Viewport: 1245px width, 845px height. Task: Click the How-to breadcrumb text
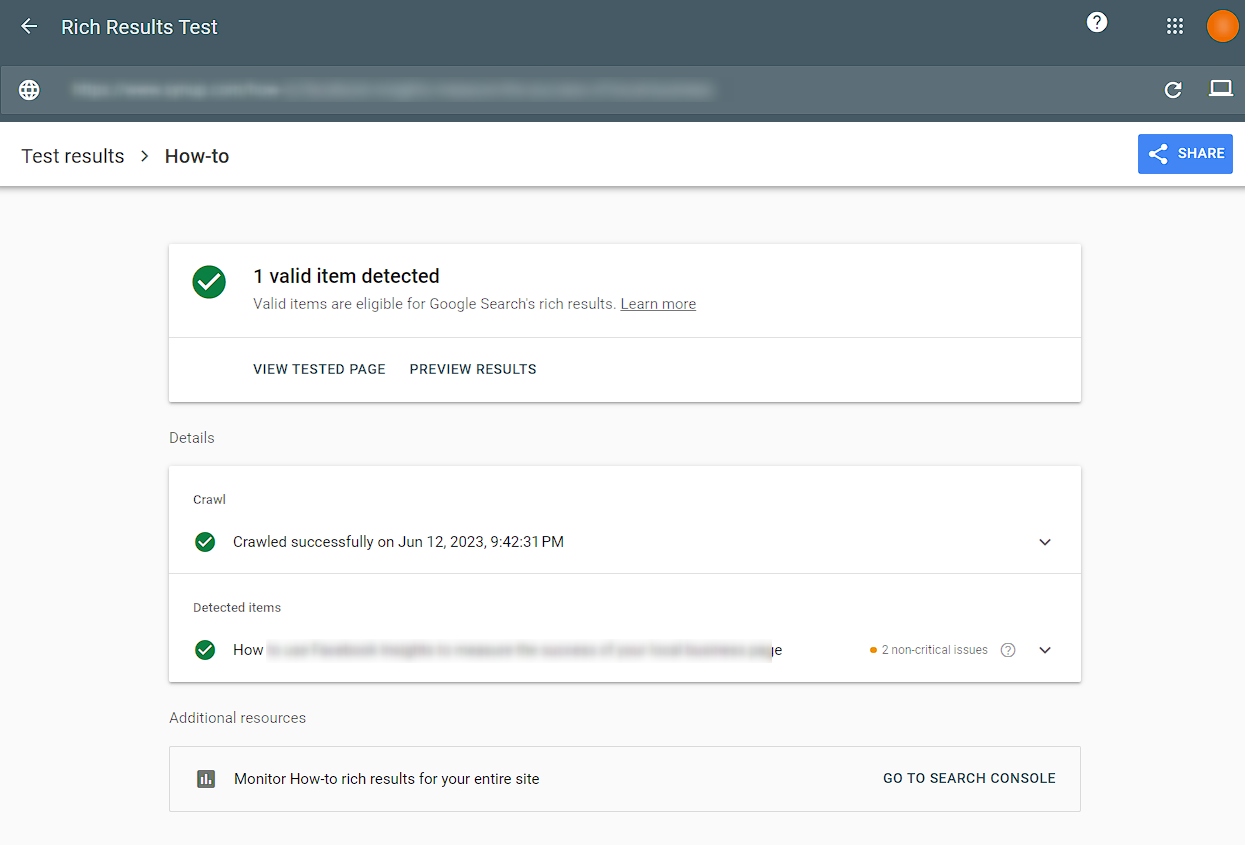(197, 156)
